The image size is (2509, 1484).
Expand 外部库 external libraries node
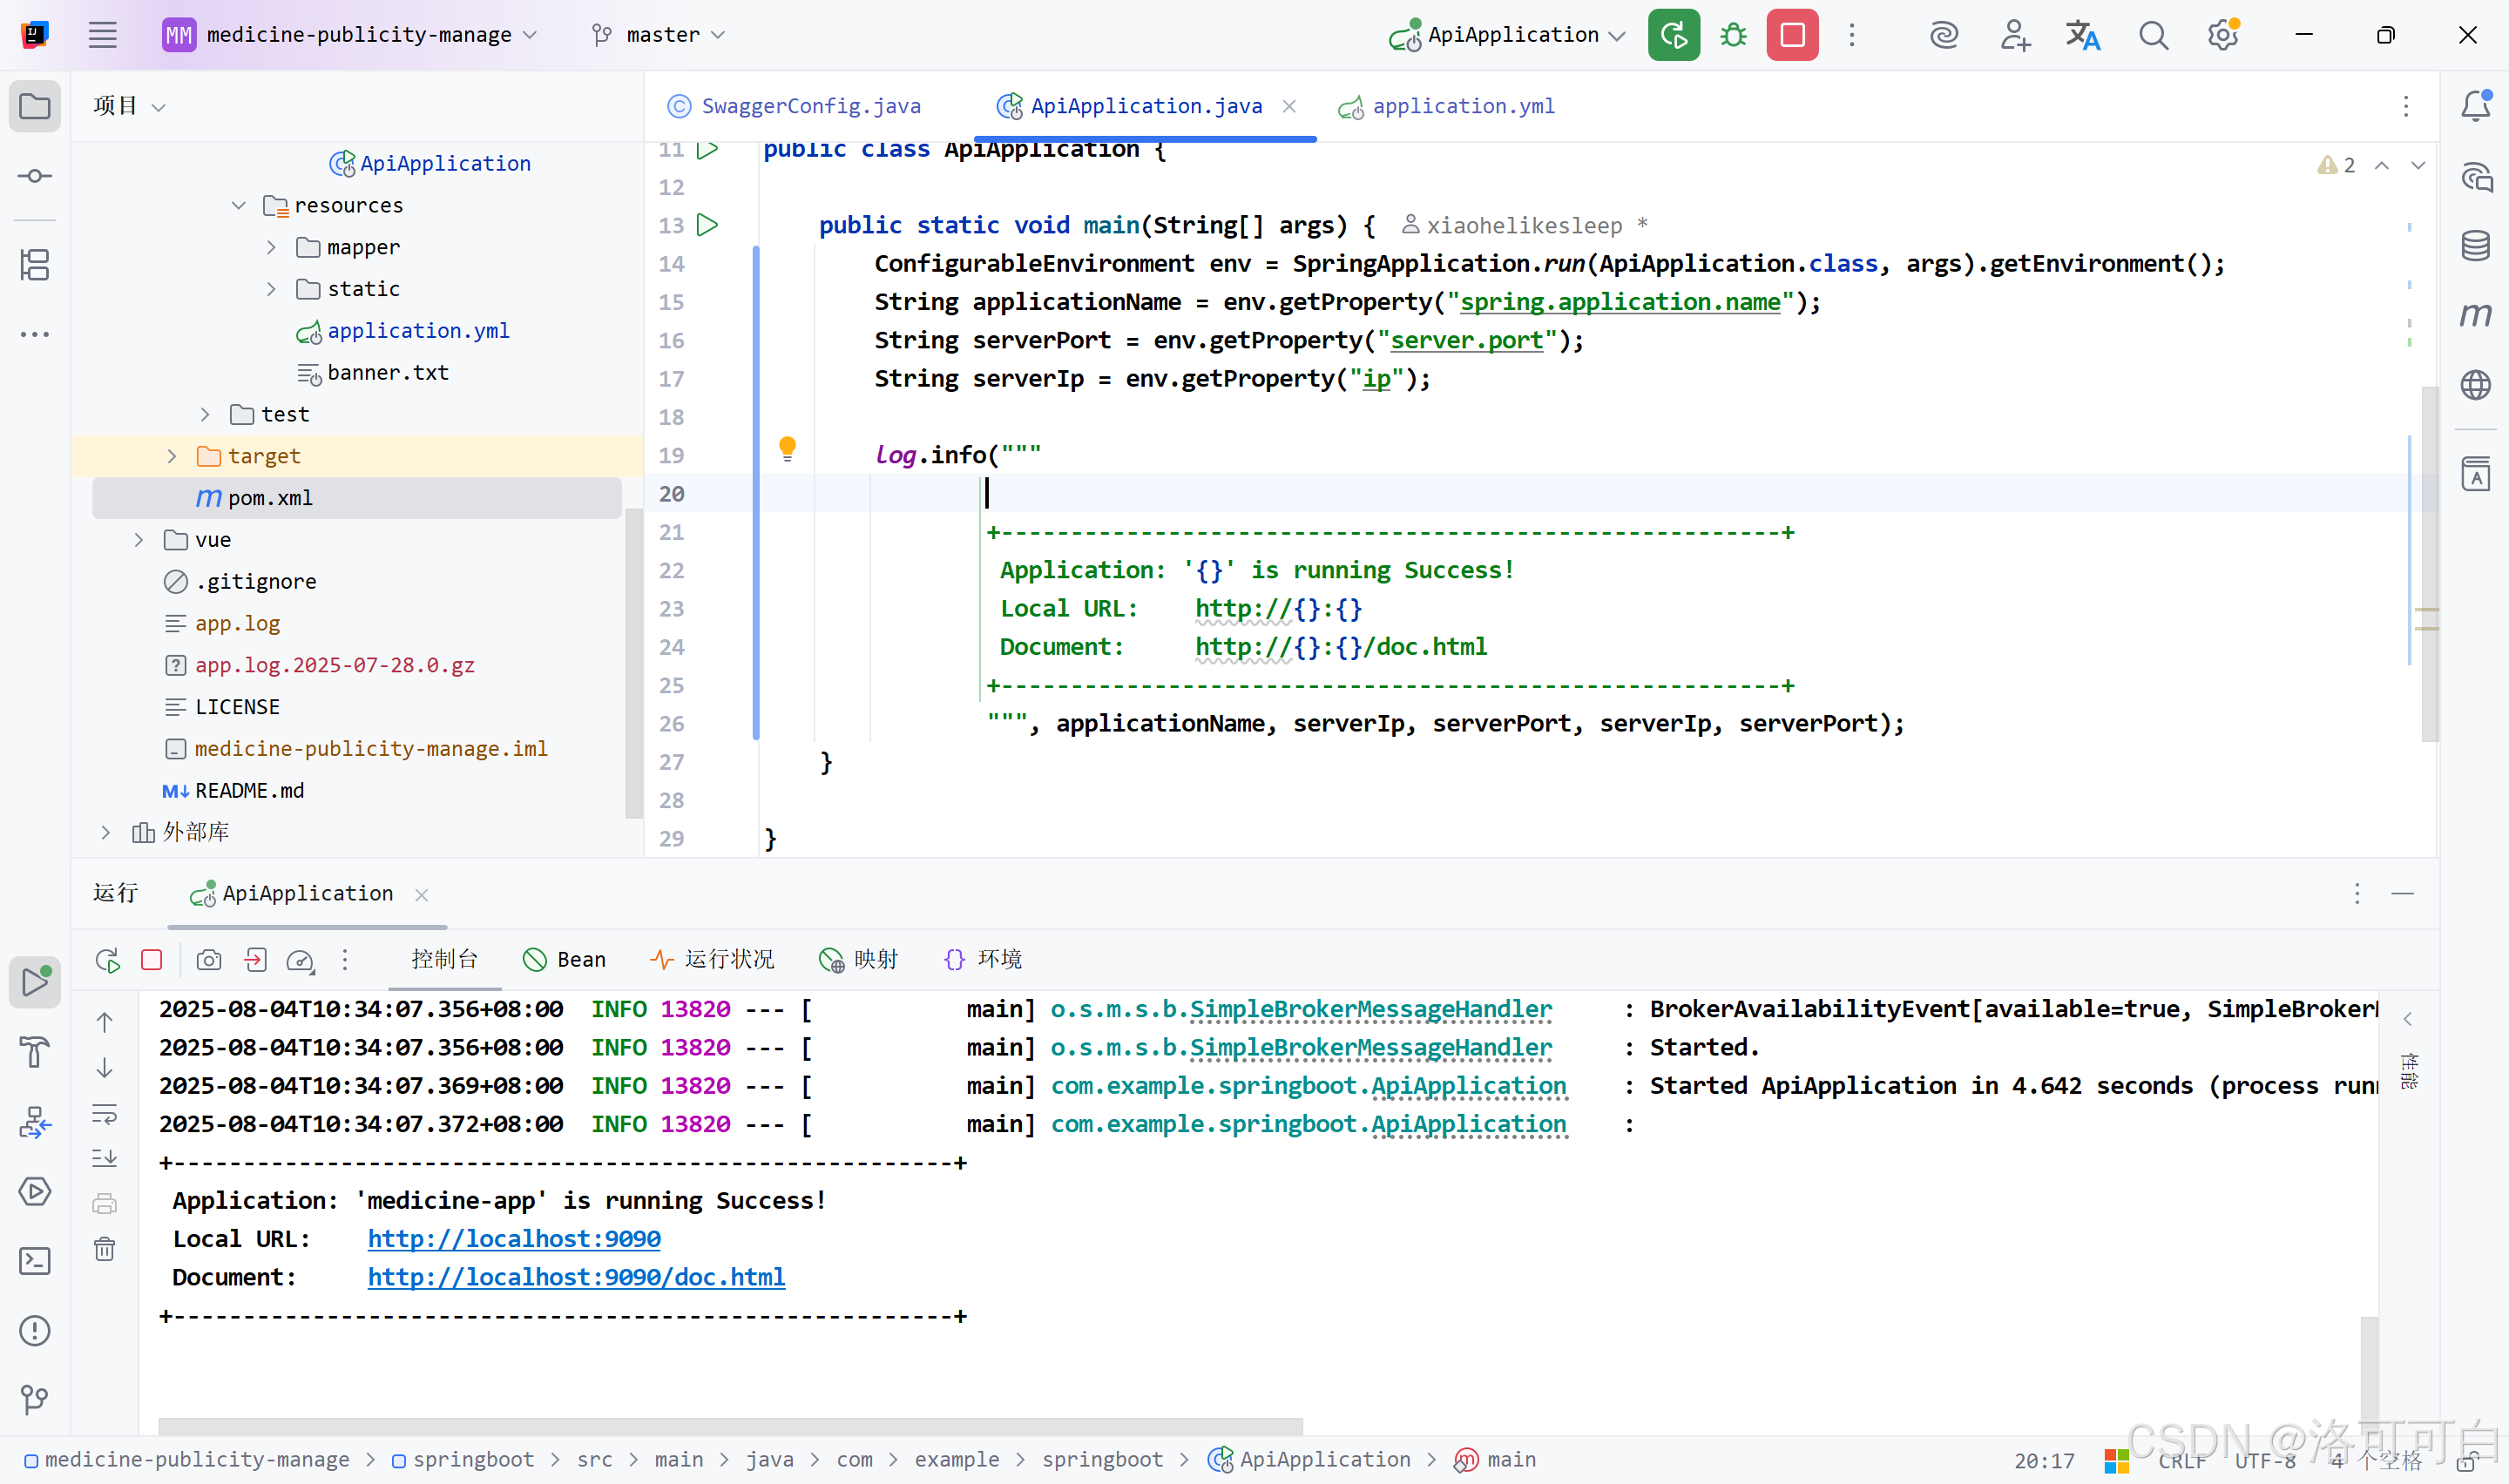click(x=106, y=832)
